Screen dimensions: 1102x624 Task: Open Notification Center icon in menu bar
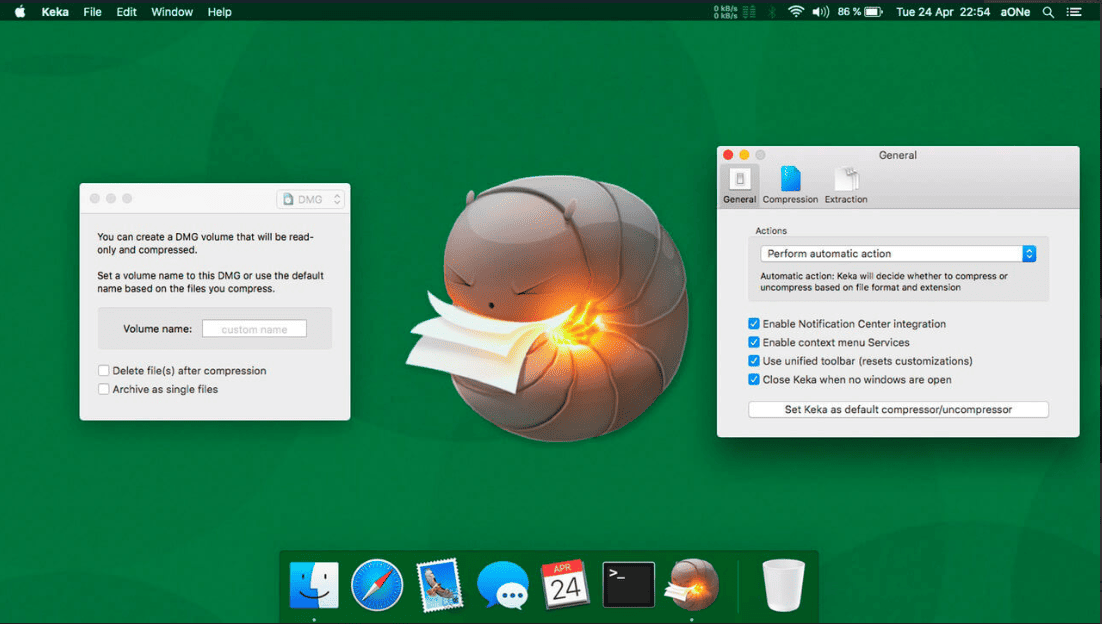tap(1074, 12)
